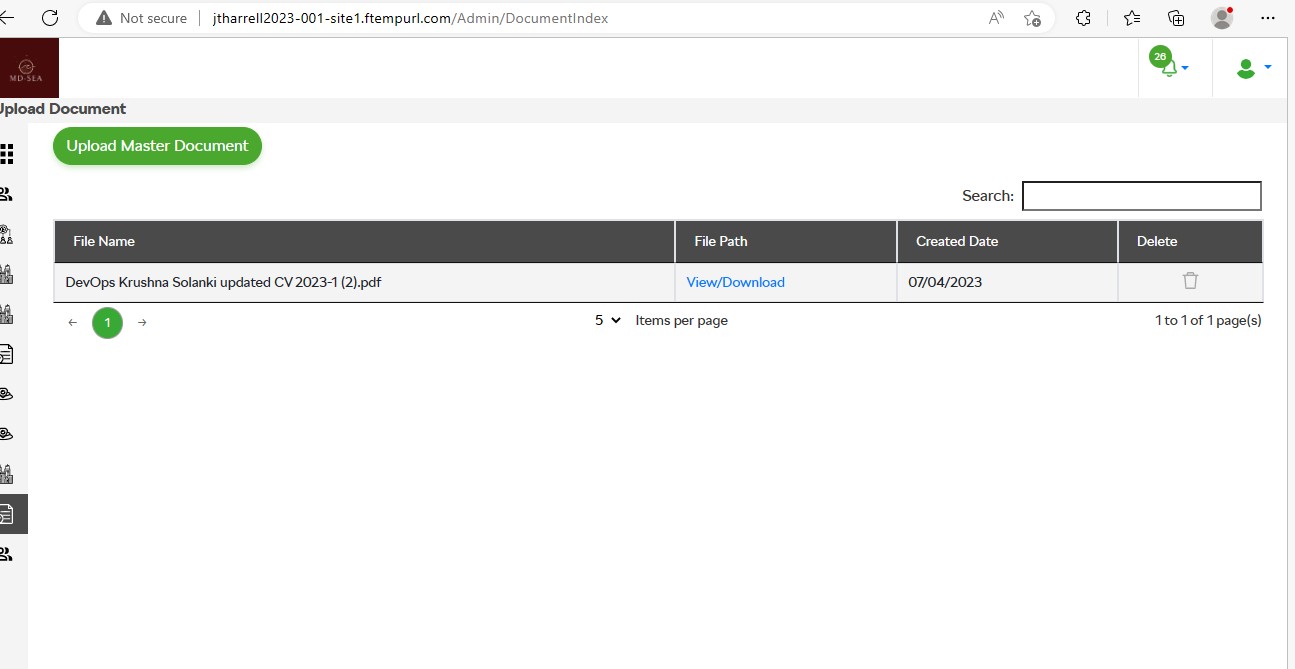
Task: Select page 1 in pagination
Action: (107, 323)
